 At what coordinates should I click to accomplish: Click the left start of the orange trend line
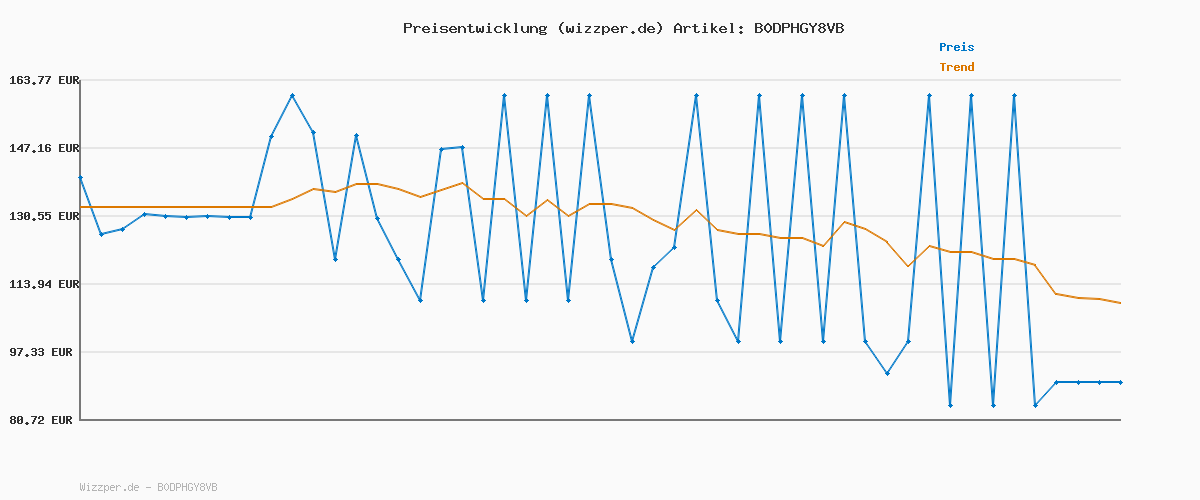(x=81, y=207)
